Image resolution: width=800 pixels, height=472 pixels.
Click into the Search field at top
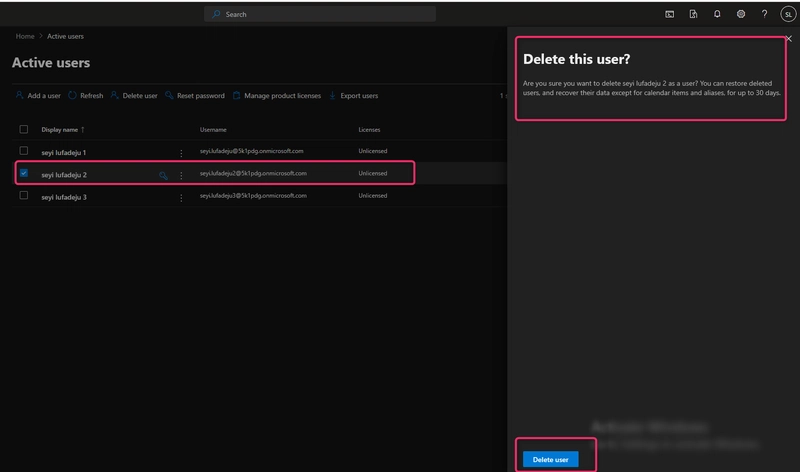[320, 14]
